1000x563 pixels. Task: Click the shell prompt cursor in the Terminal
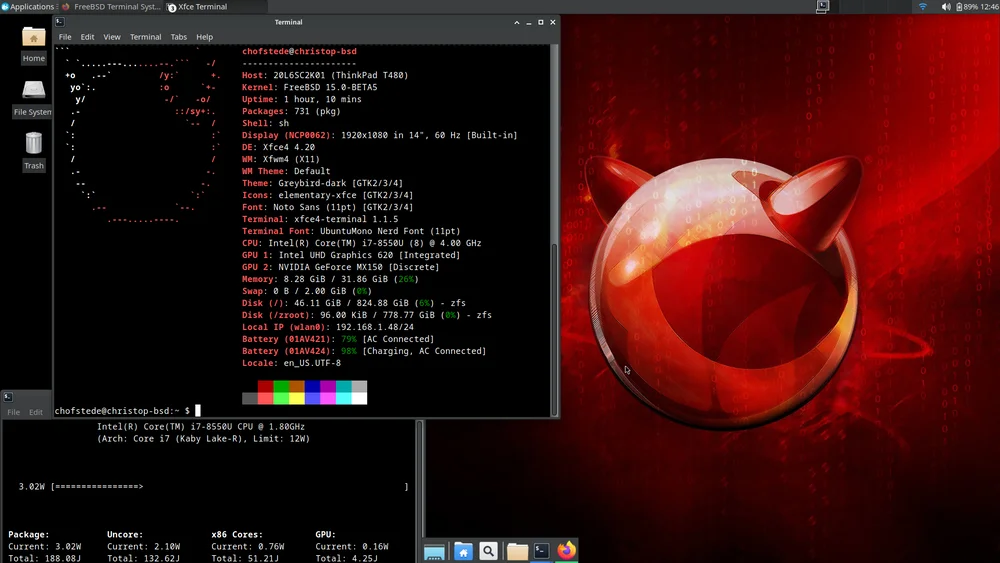pyautogui.click(x=198, y=411)
